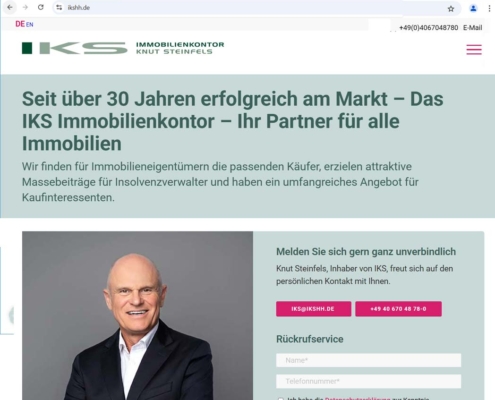Click the browser forward arrow

coord(25,7)
